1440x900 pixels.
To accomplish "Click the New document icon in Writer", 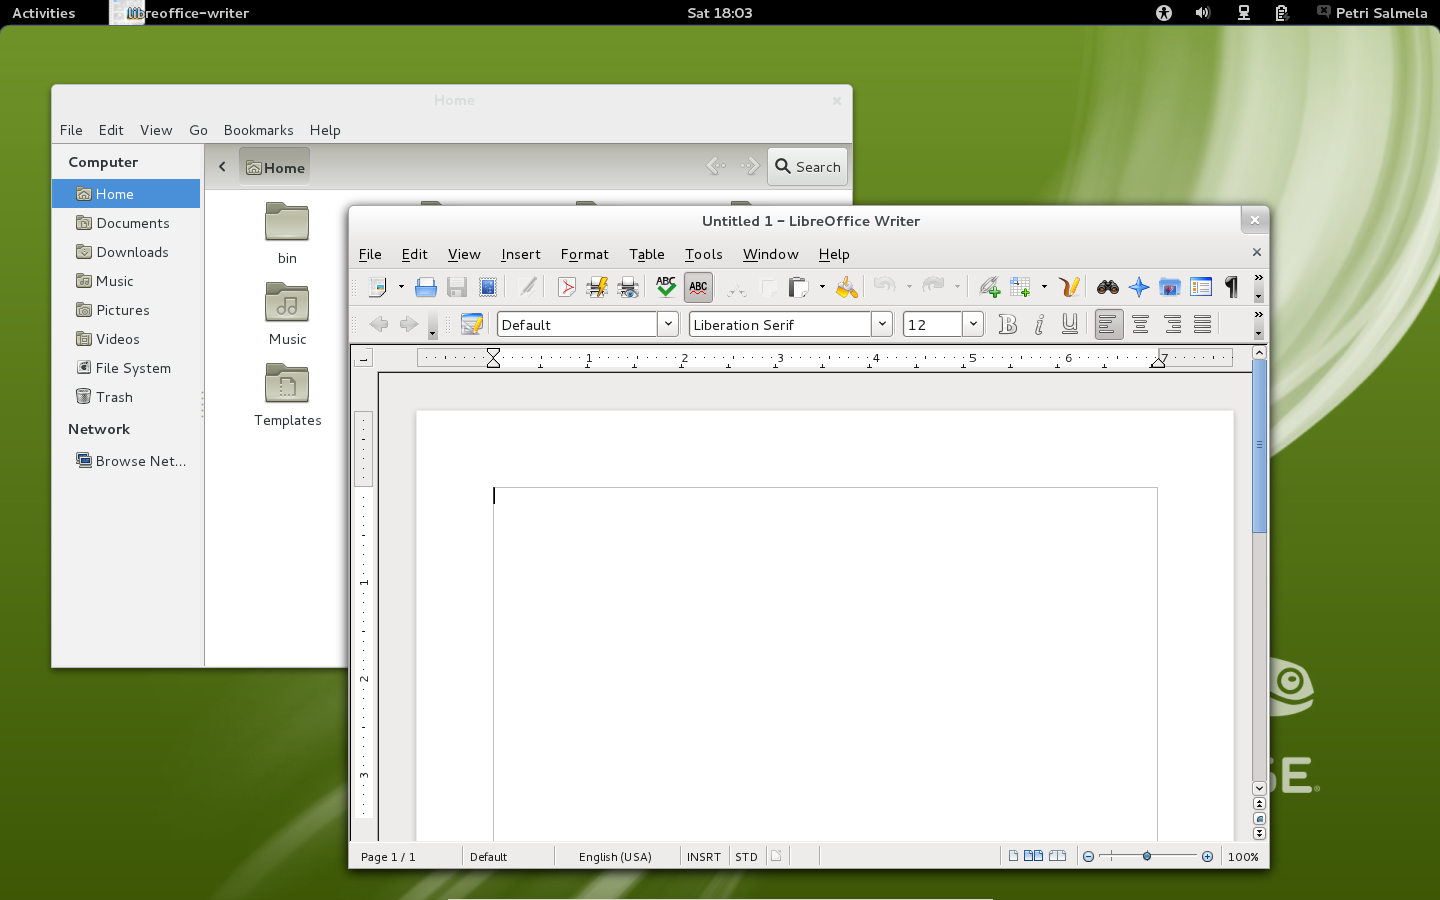I will pos(378,288).
